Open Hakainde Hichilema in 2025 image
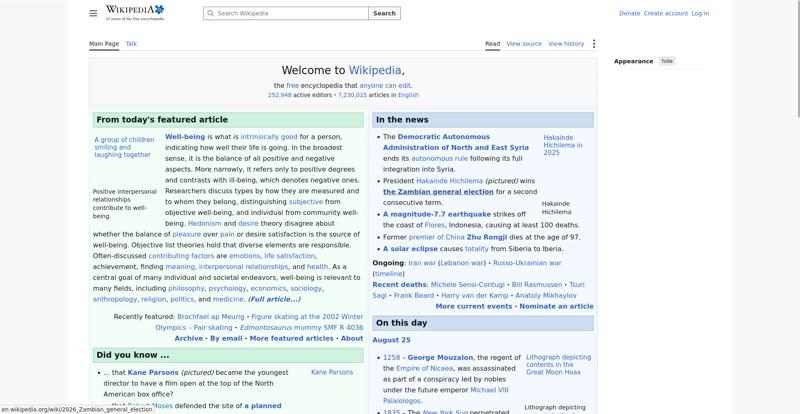This screenshot has width=800, height=414. pyautogui.click(x=563, y=145)
